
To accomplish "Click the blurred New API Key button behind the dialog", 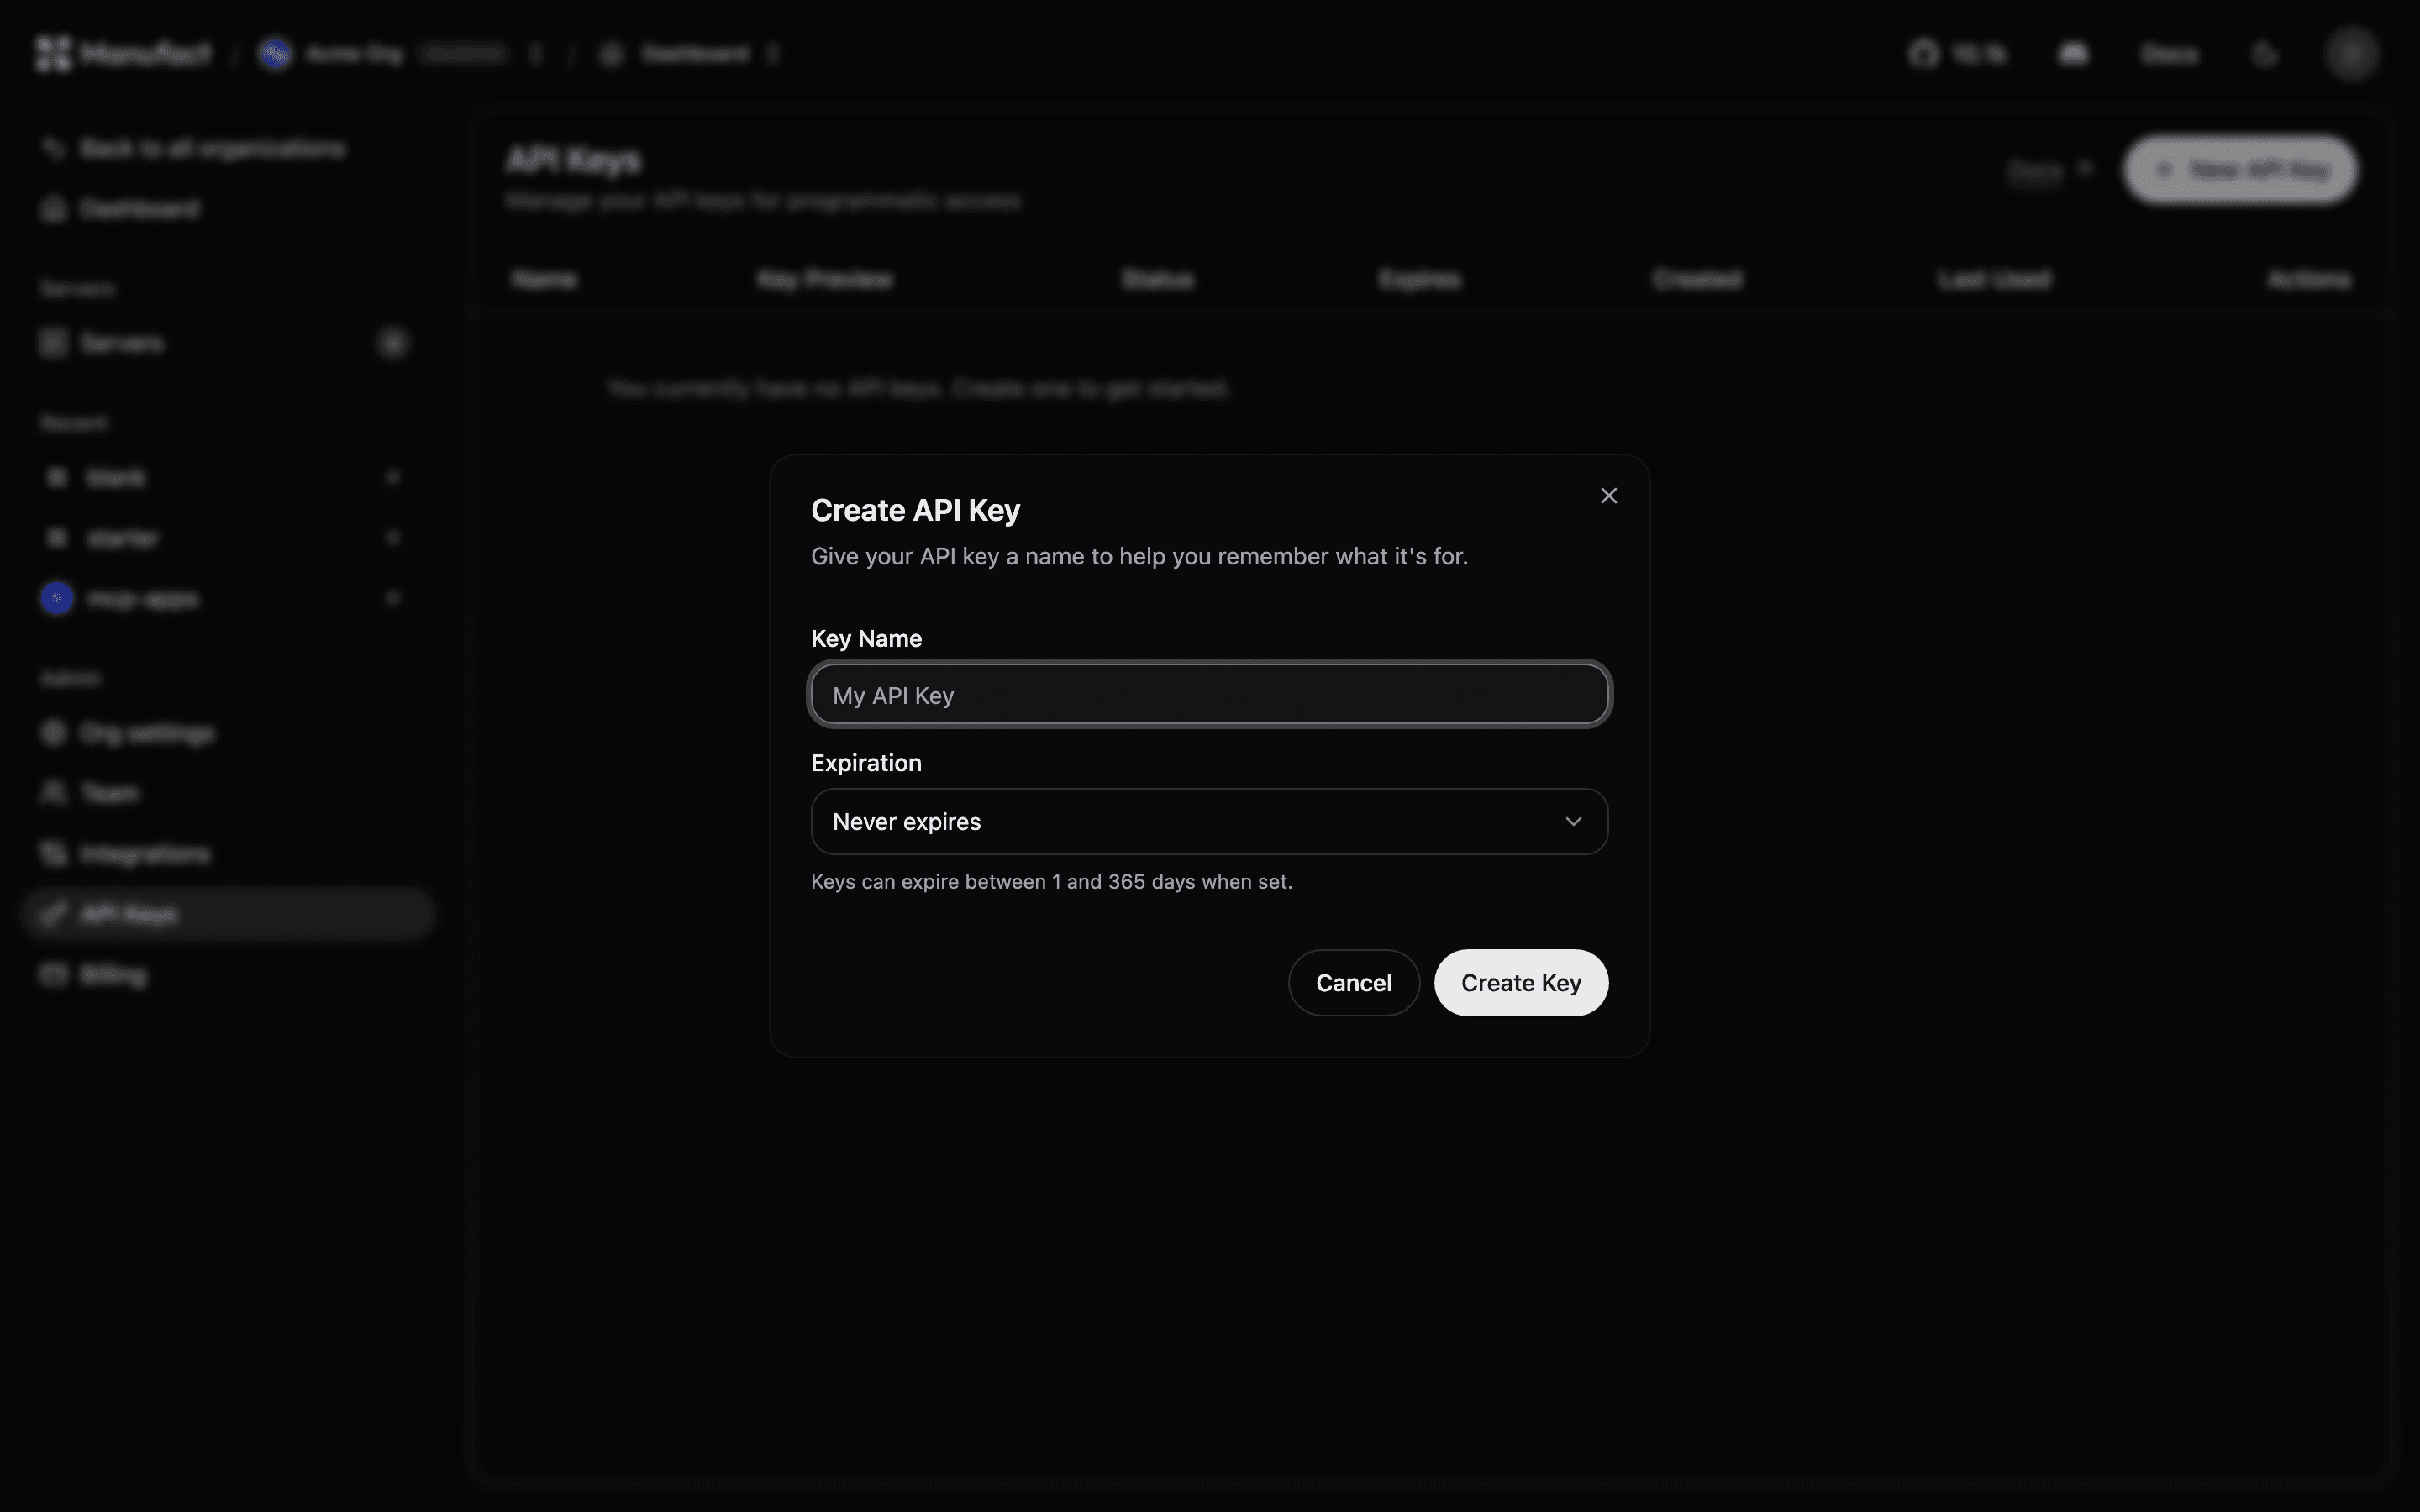I will pyautogui.click(x=2240, y=170).
